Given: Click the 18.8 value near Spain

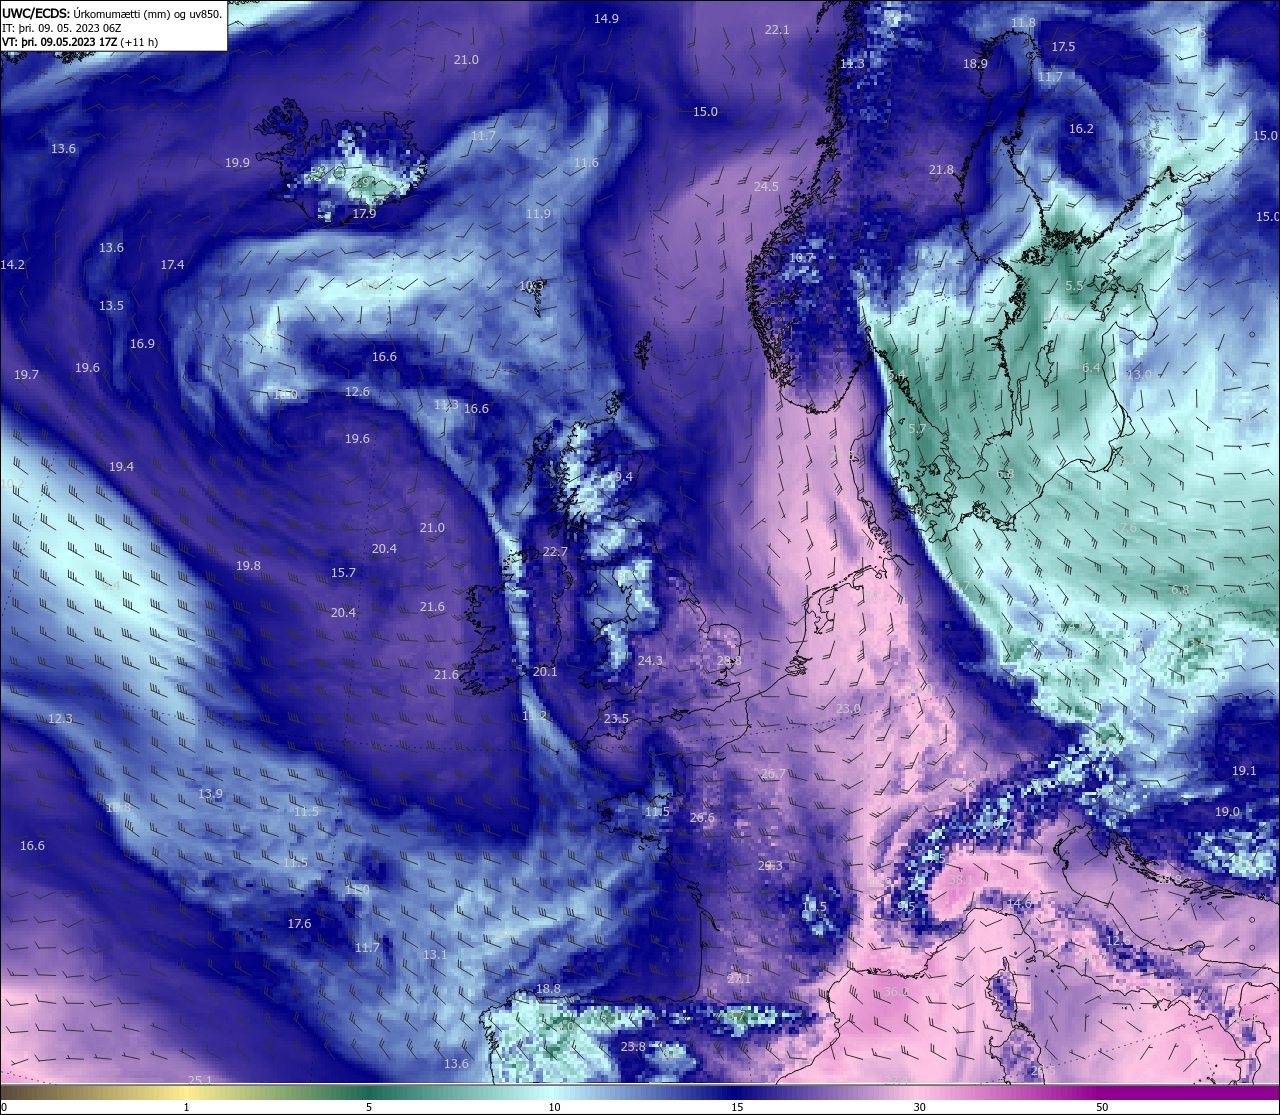Looking at the screenshot, I should tap(548, 989).
